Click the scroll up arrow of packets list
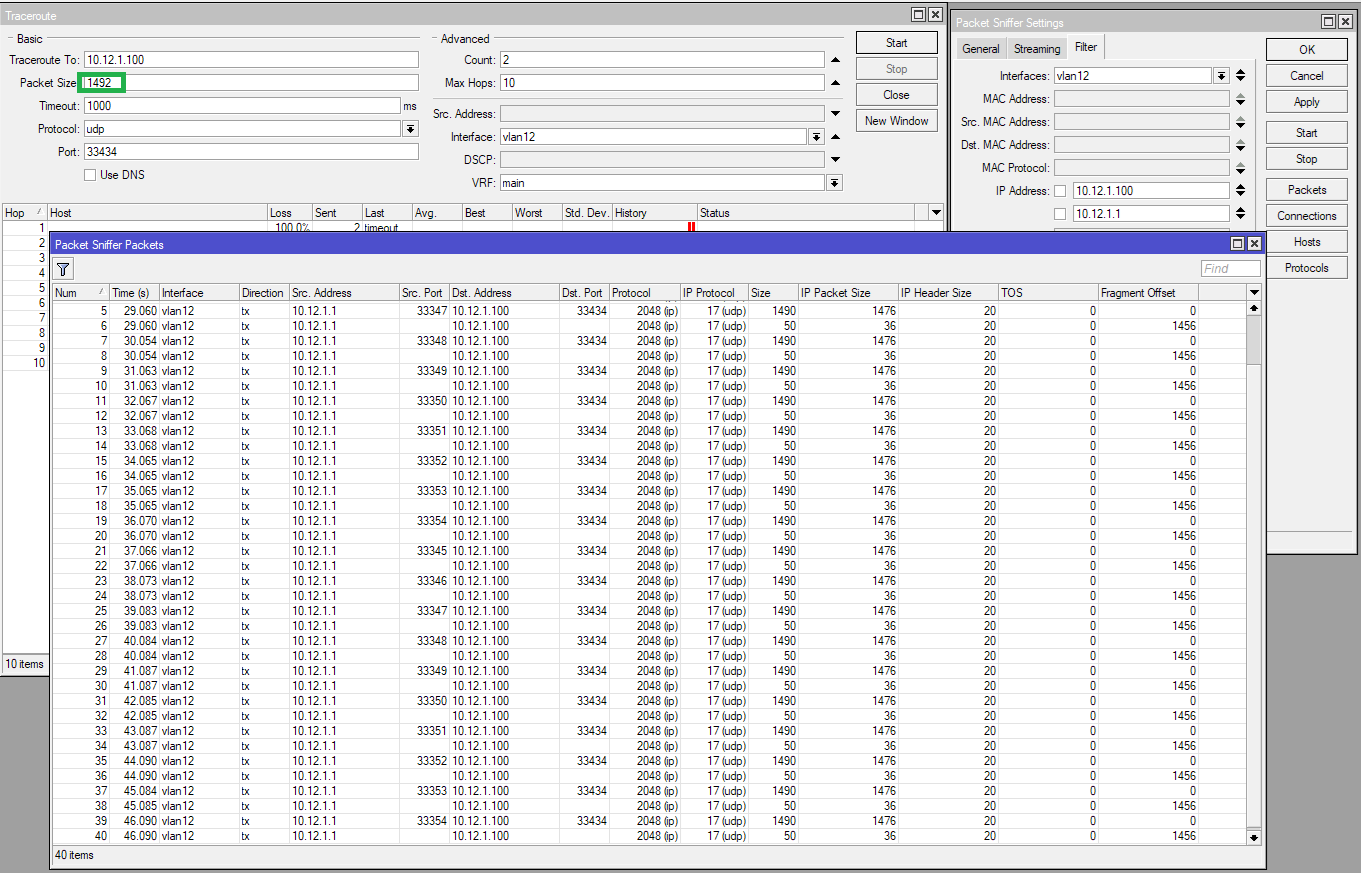1361x873 pixels. click(x=1254, y=309)
